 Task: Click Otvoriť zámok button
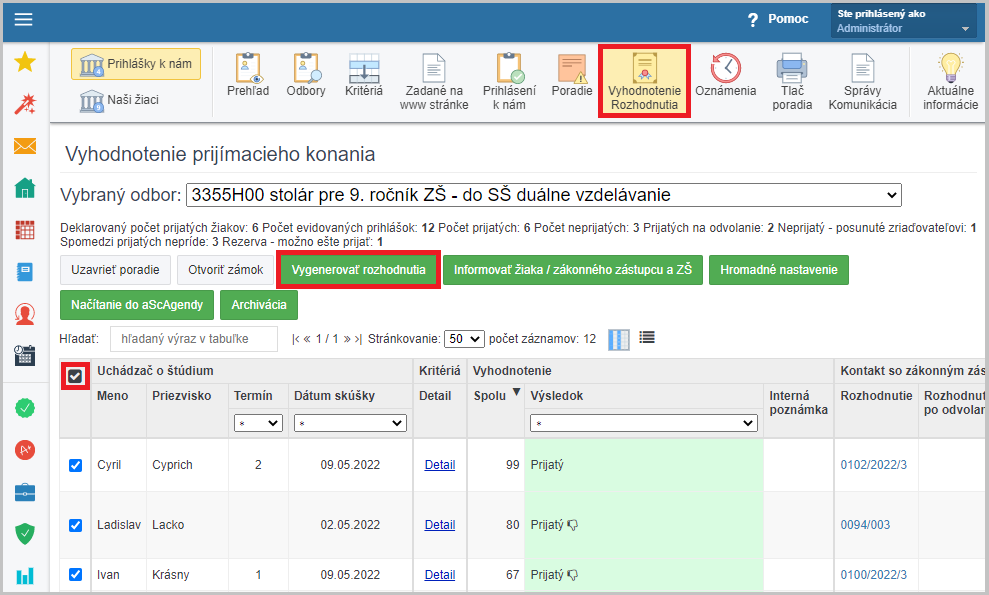pos(226,270)
